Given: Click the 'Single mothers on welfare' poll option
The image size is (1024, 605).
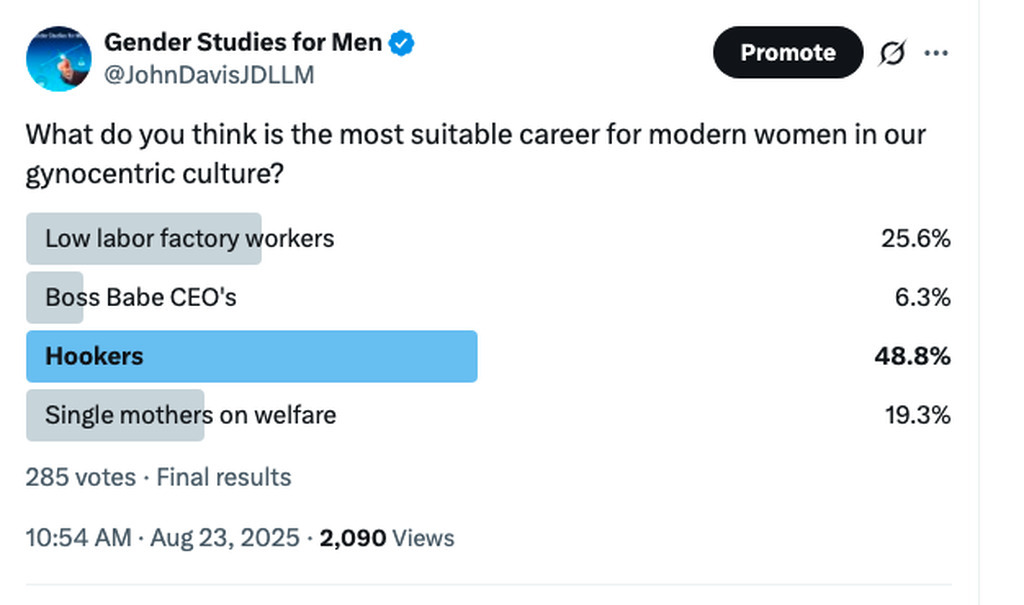Looking at the screenshot, I should click(x=190, y=415).
